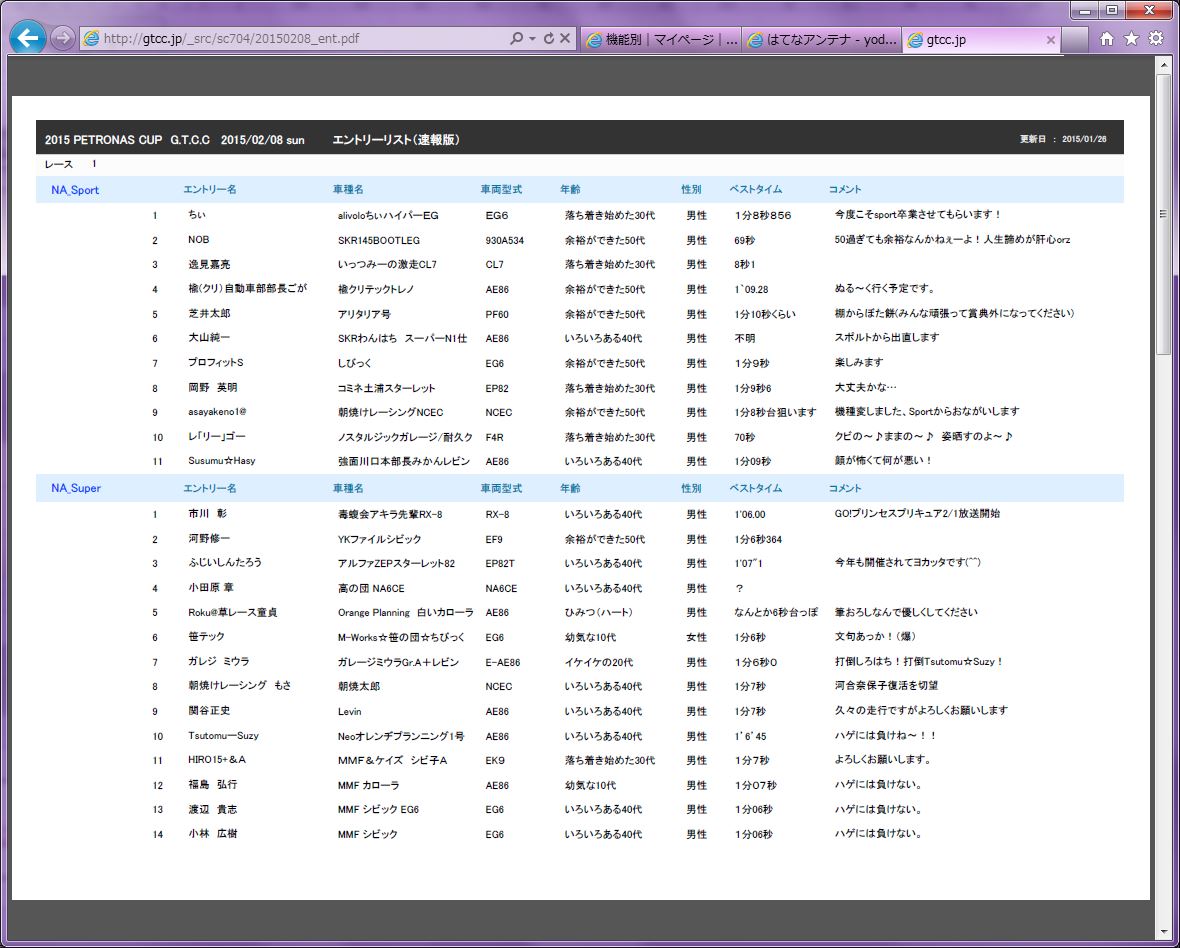Click entry name ふじいしんたろう

pyautogui.click(x=225, y=564)
